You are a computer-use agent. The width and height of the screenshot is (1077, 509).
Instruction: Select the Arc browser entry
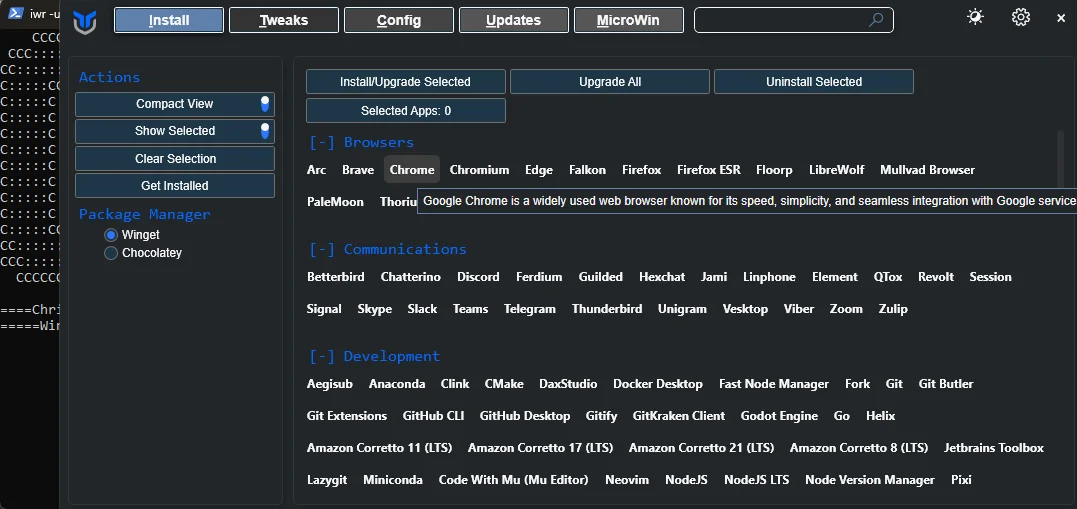(317, 170)
